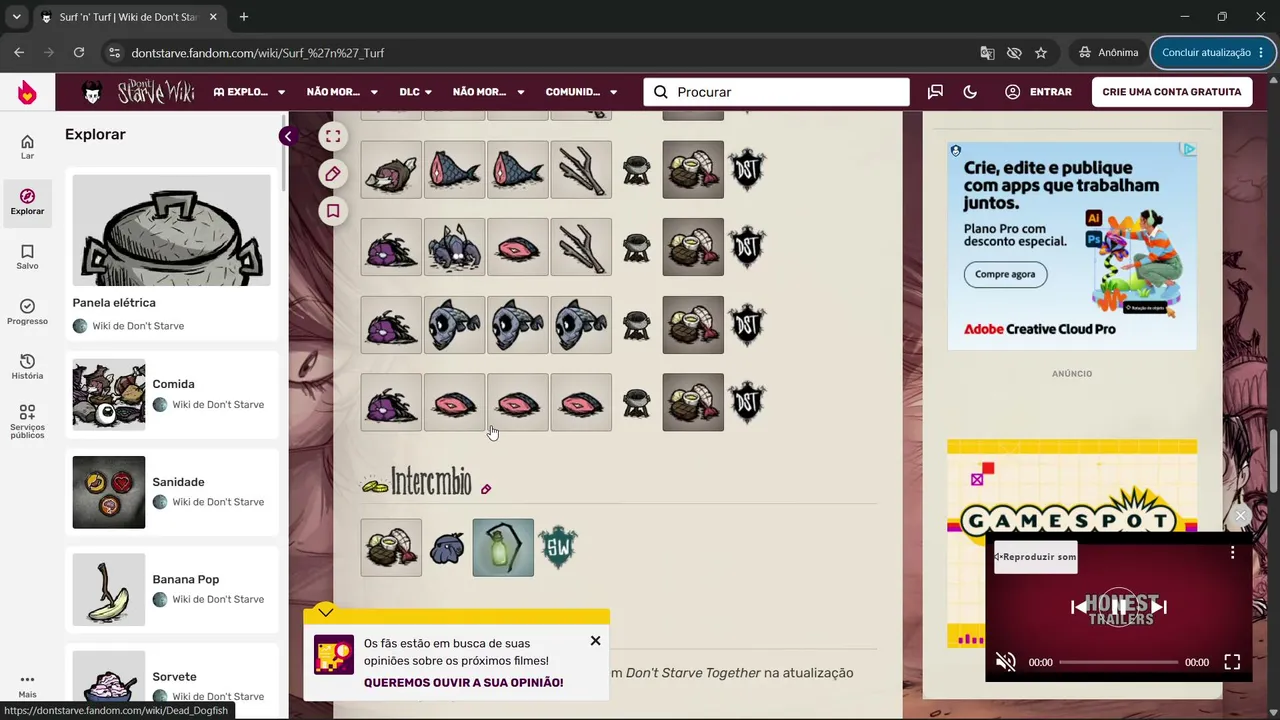Screen dimensions: 1280x720
Task: Open História in the left sidebar
Action: [27, 367]
